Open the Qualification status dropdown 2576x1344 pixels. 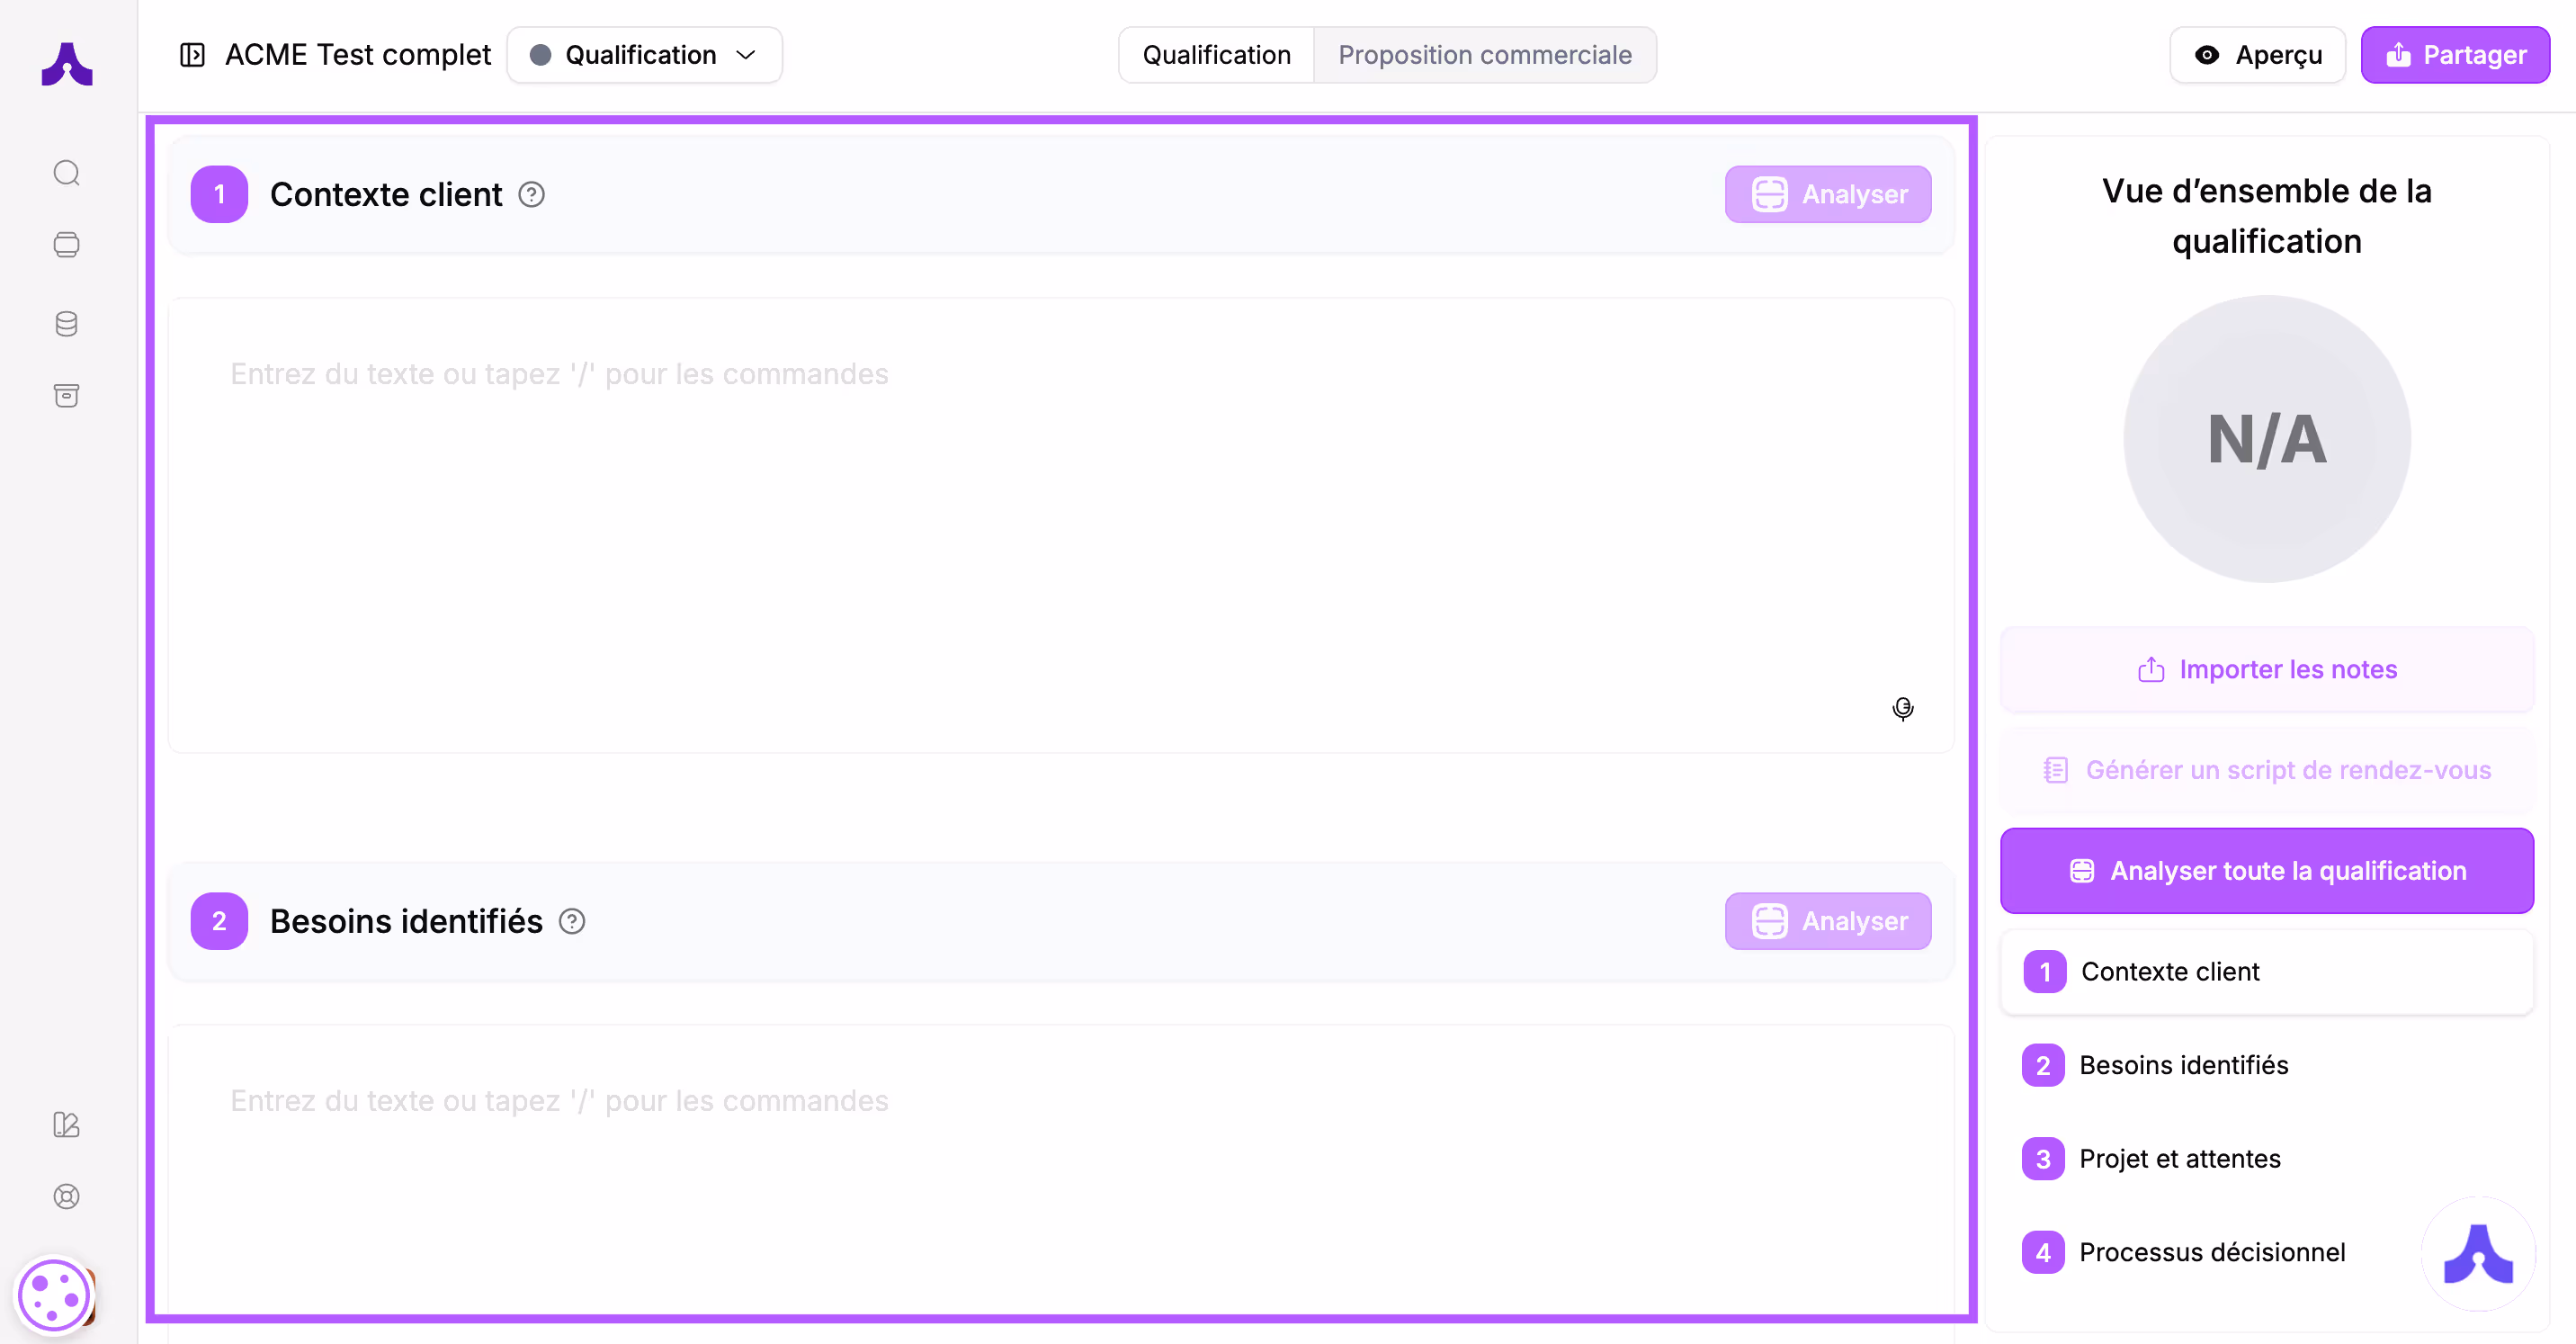tap(644, 55)
